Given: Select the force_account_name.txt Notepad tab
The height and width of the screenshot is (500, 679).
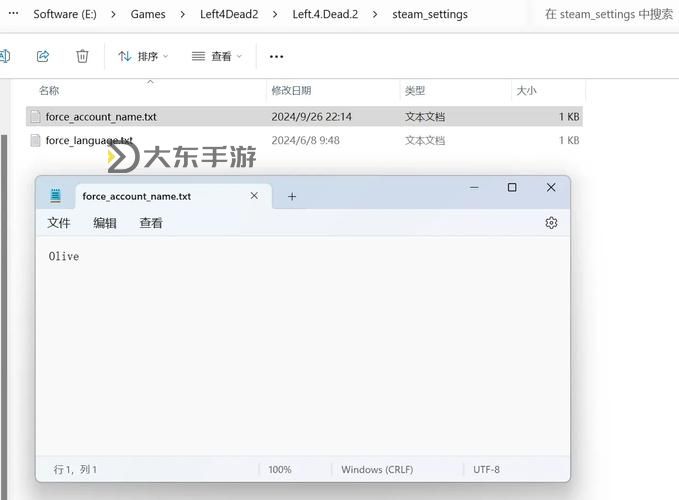Looking at the screenshot, I should (173, 196).
